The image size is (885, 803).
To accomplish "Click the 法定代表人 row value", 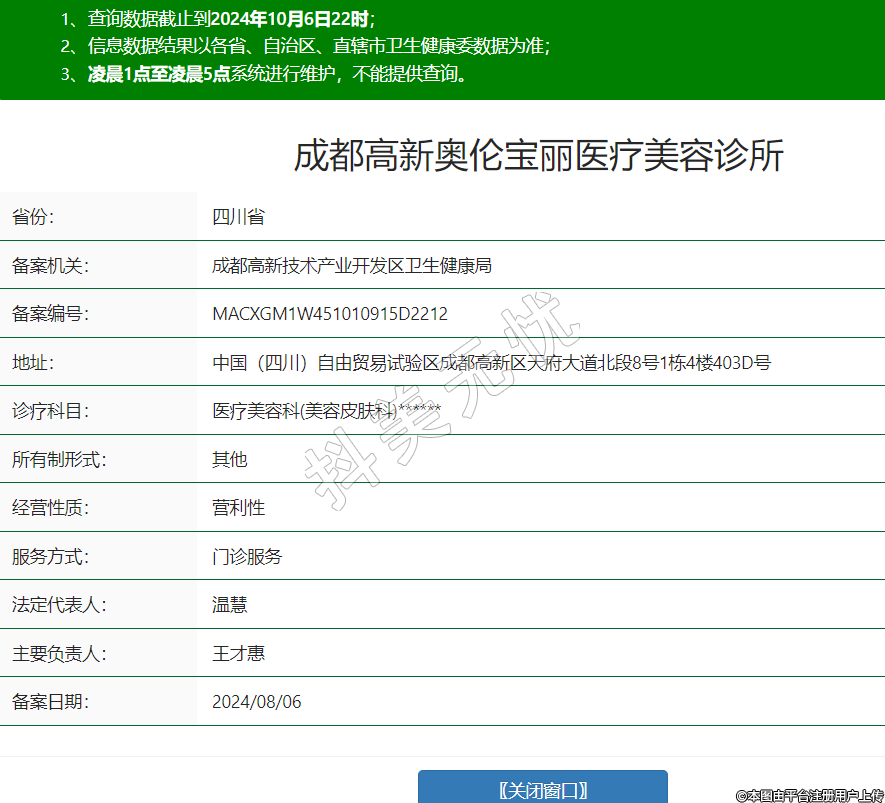I will (229, 605).
